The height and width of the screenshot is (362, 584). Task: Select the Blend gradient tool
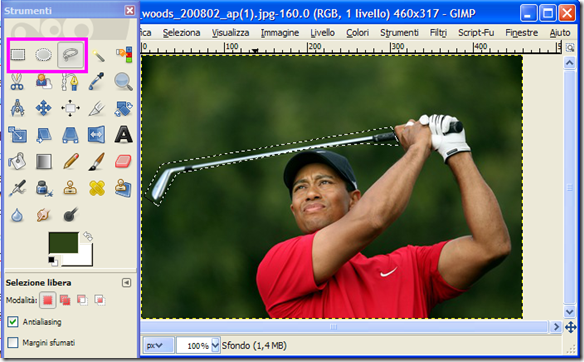click(x=44, y=162)
